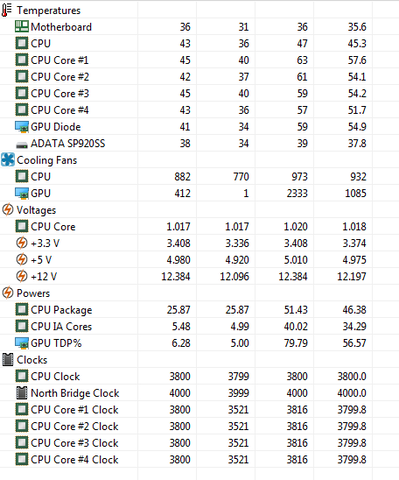Click the GPU Diode monitor icon

(x=22, y=127)
